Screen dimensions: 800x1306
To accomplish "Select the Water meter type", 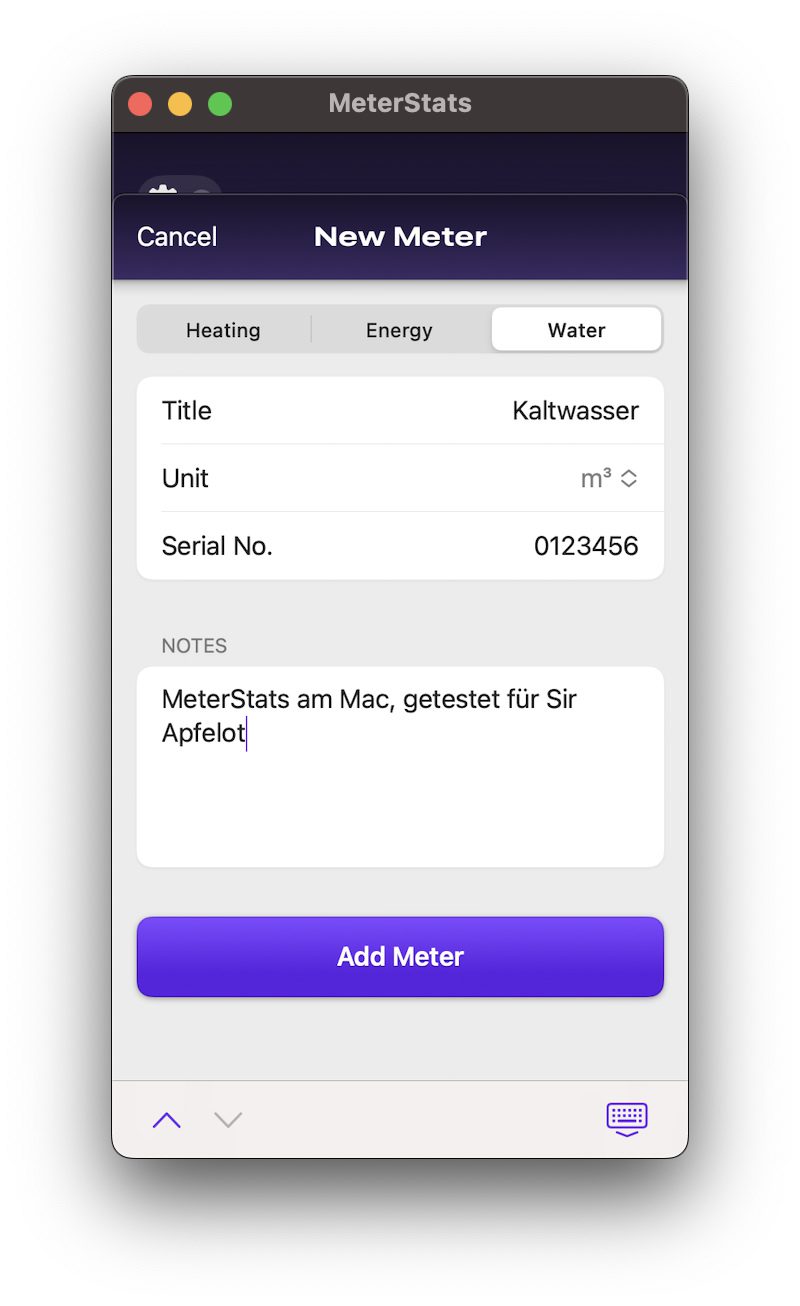I will click(x=576, y=330).
